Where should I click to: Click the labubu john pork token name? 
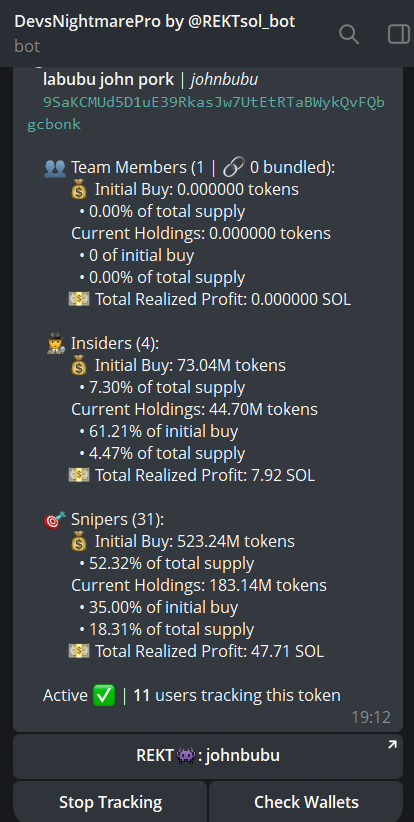108,80
